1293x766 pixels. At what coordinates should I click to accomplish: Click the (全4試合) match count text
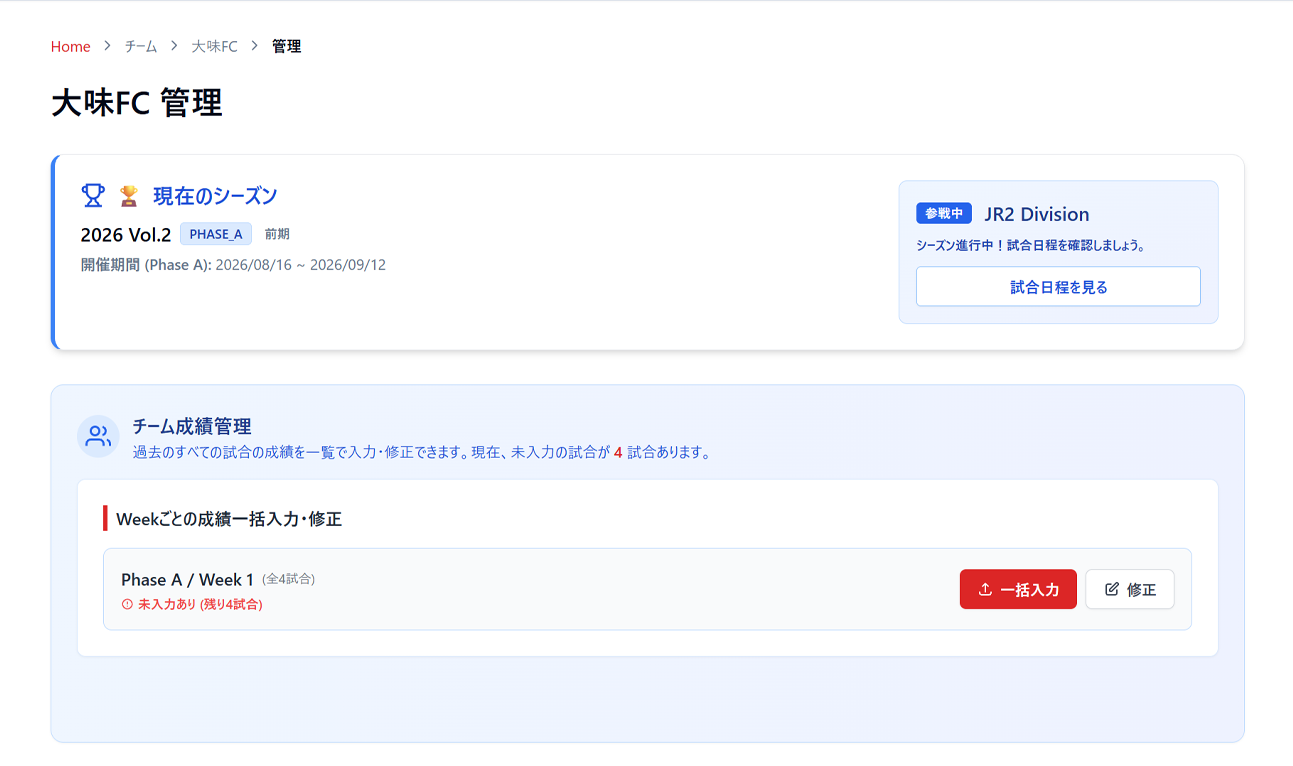coord(288,579)
